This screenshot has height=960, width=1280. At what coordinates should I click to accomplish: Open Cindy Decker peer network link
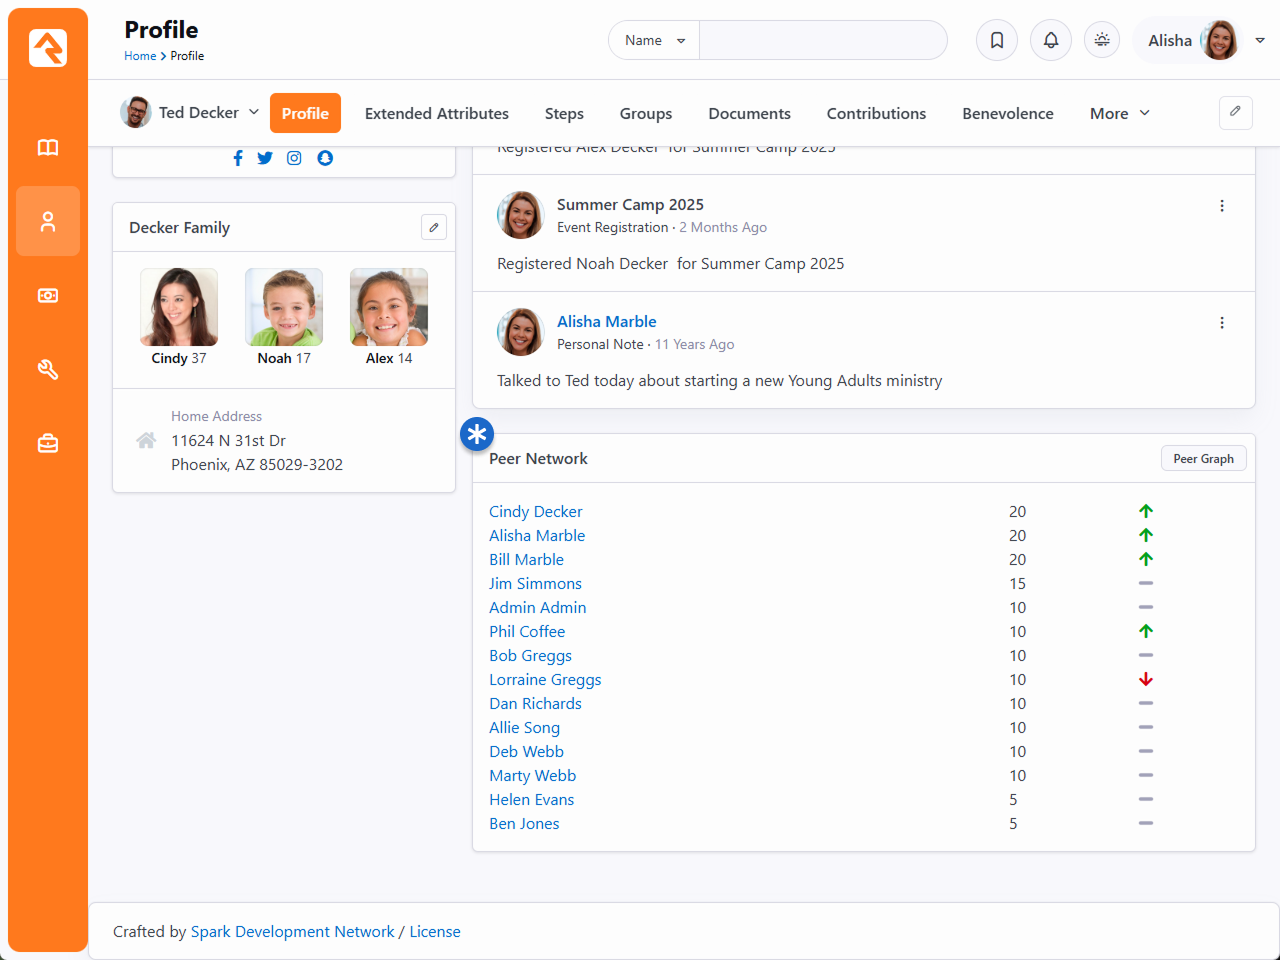coord(535,512)
